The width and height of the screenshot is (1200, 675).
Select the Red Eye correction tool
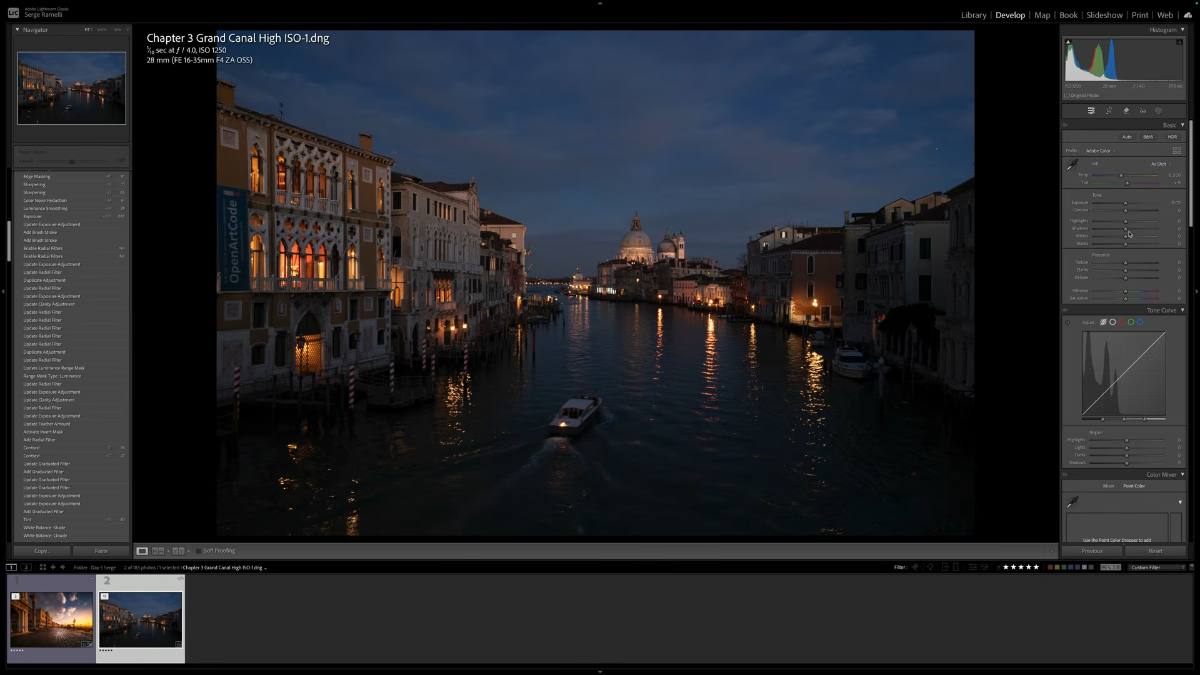(x=1142, y=110)
